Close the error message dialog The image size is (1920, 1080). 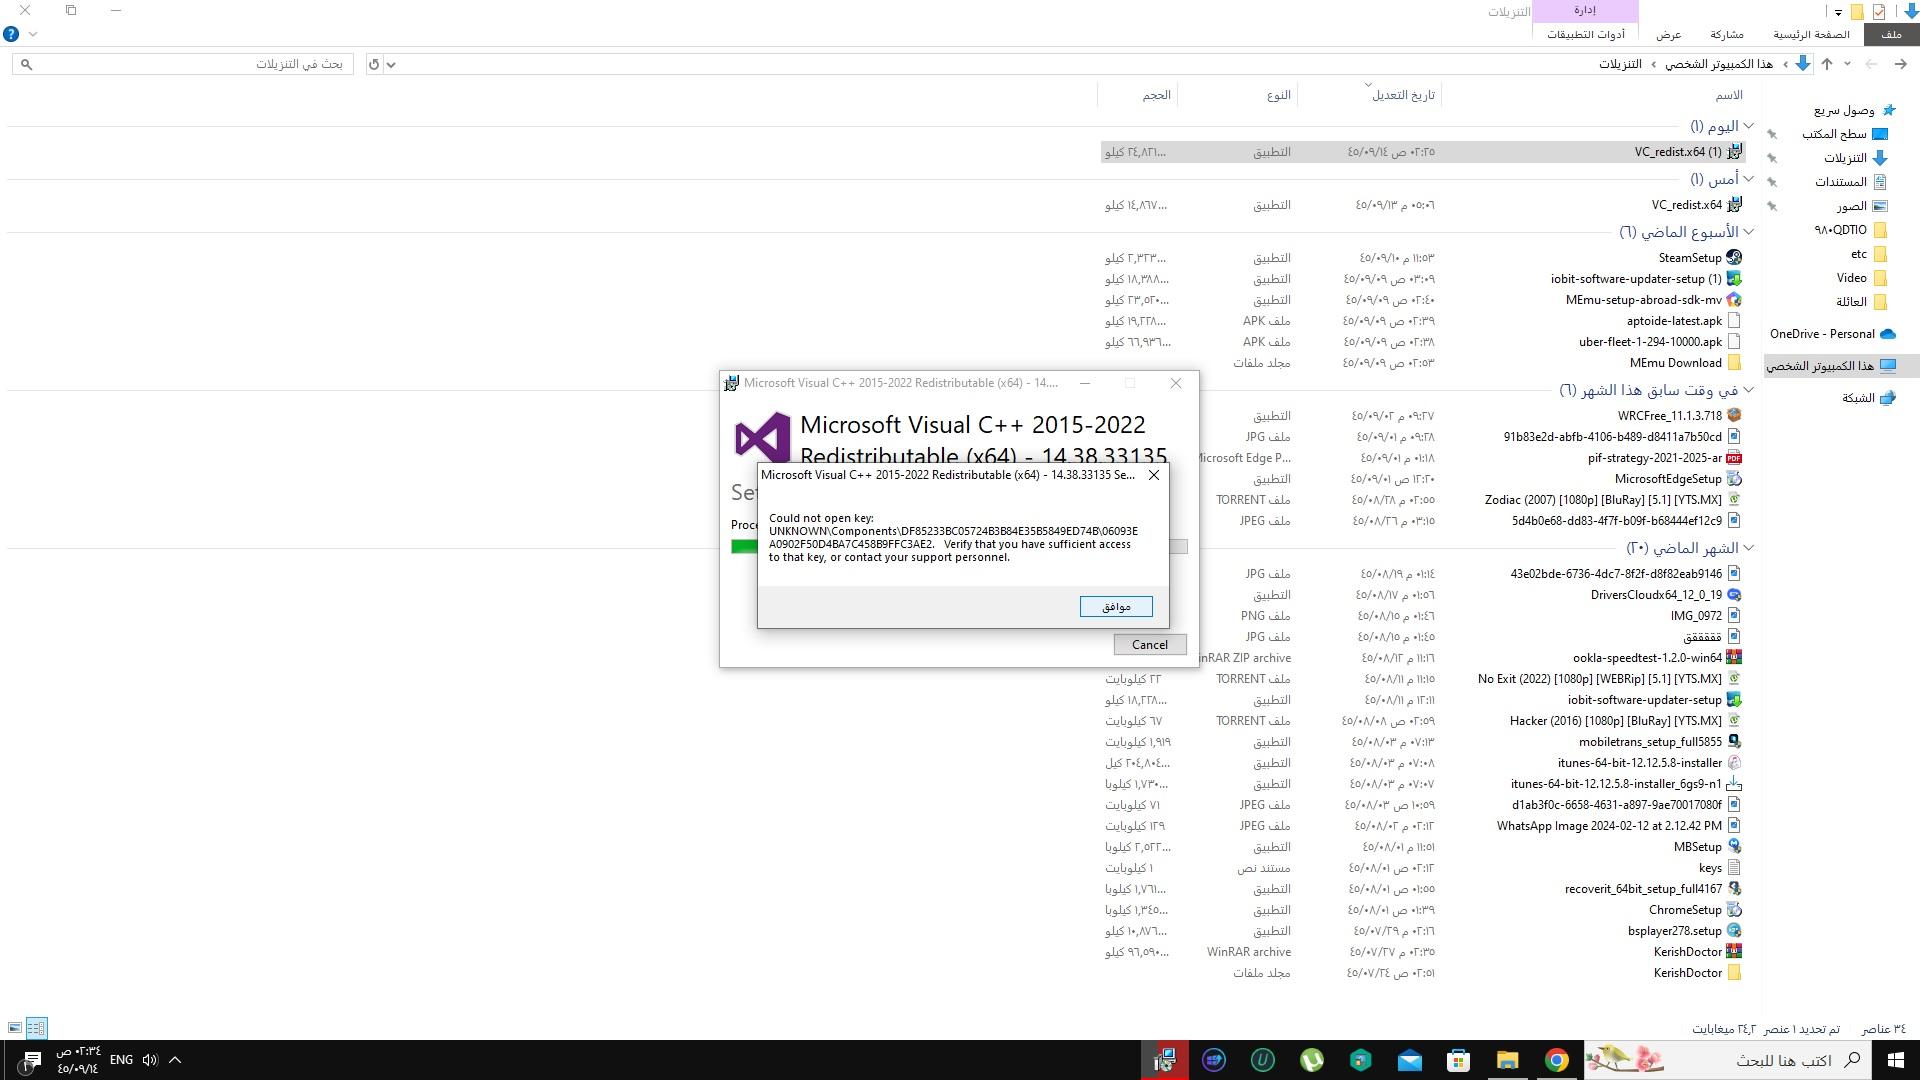(1154, 475)
